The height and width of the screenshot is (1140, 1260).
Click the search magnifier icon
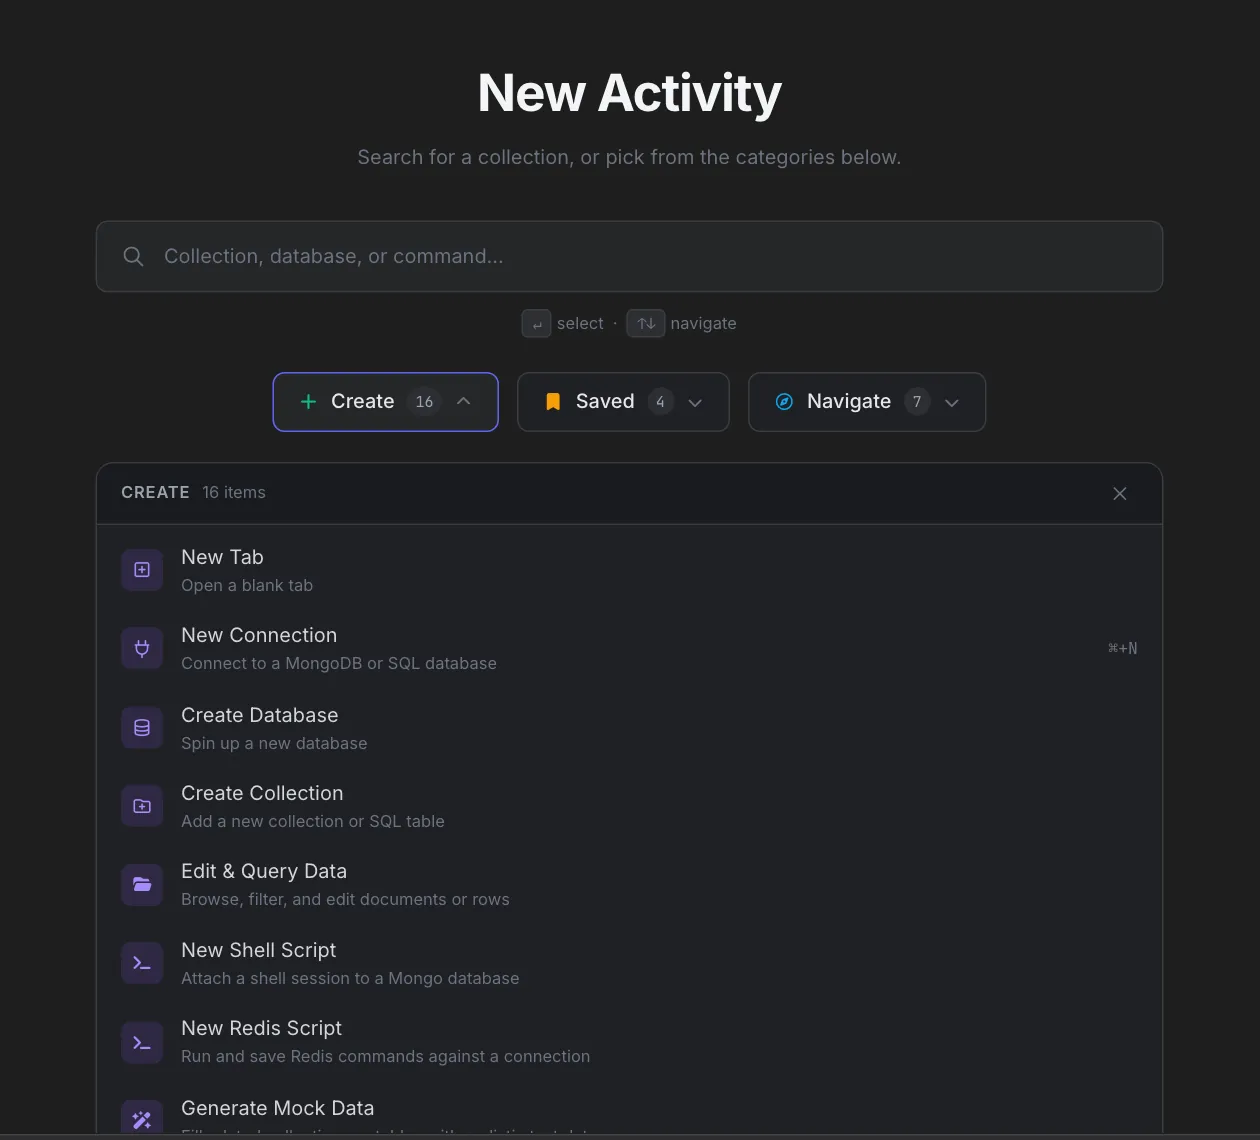(133, 257)
